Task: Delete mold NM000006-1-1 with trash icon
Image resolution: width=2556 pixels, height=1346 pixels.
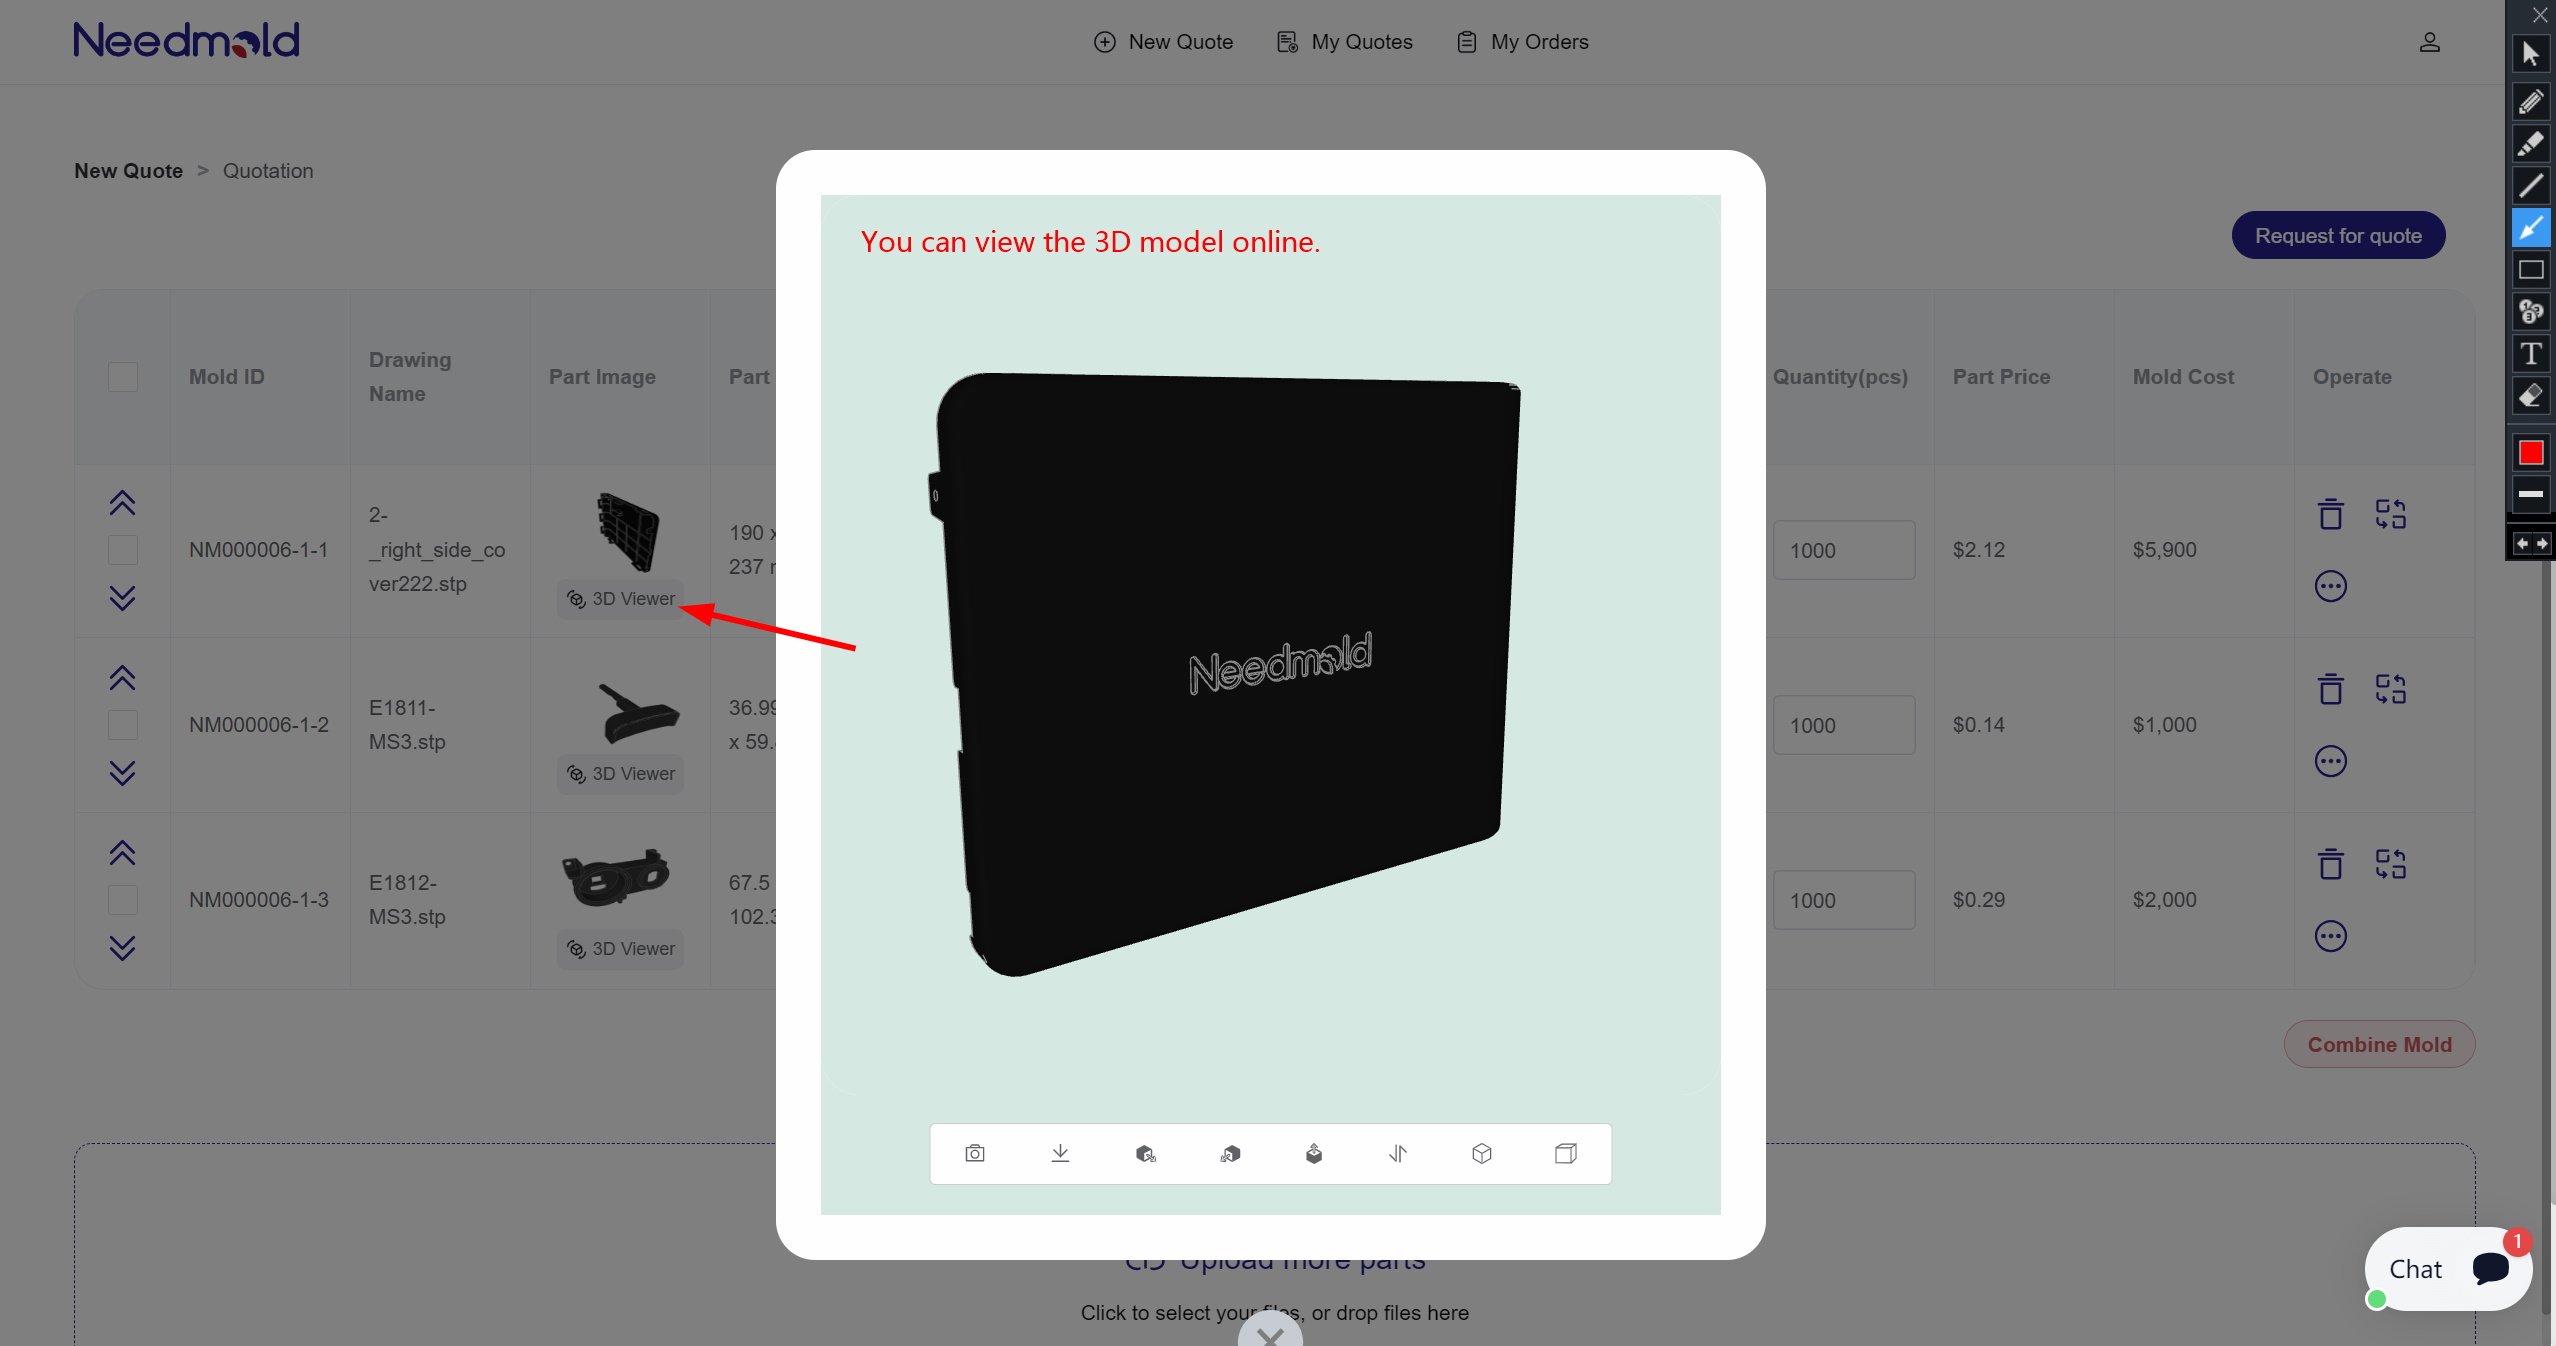Action: [2331, 514]
